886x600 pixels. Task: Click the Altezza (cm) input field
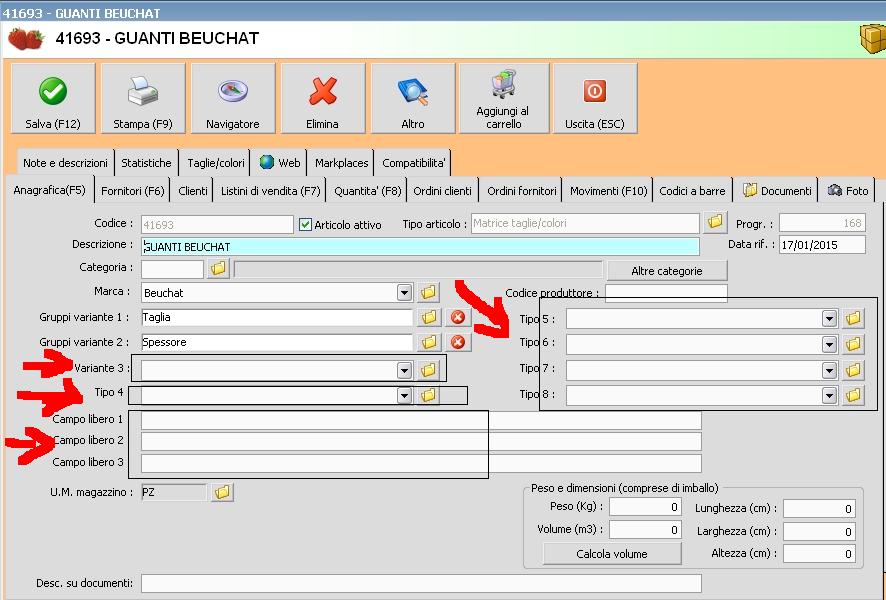click(x=819, y=554)
